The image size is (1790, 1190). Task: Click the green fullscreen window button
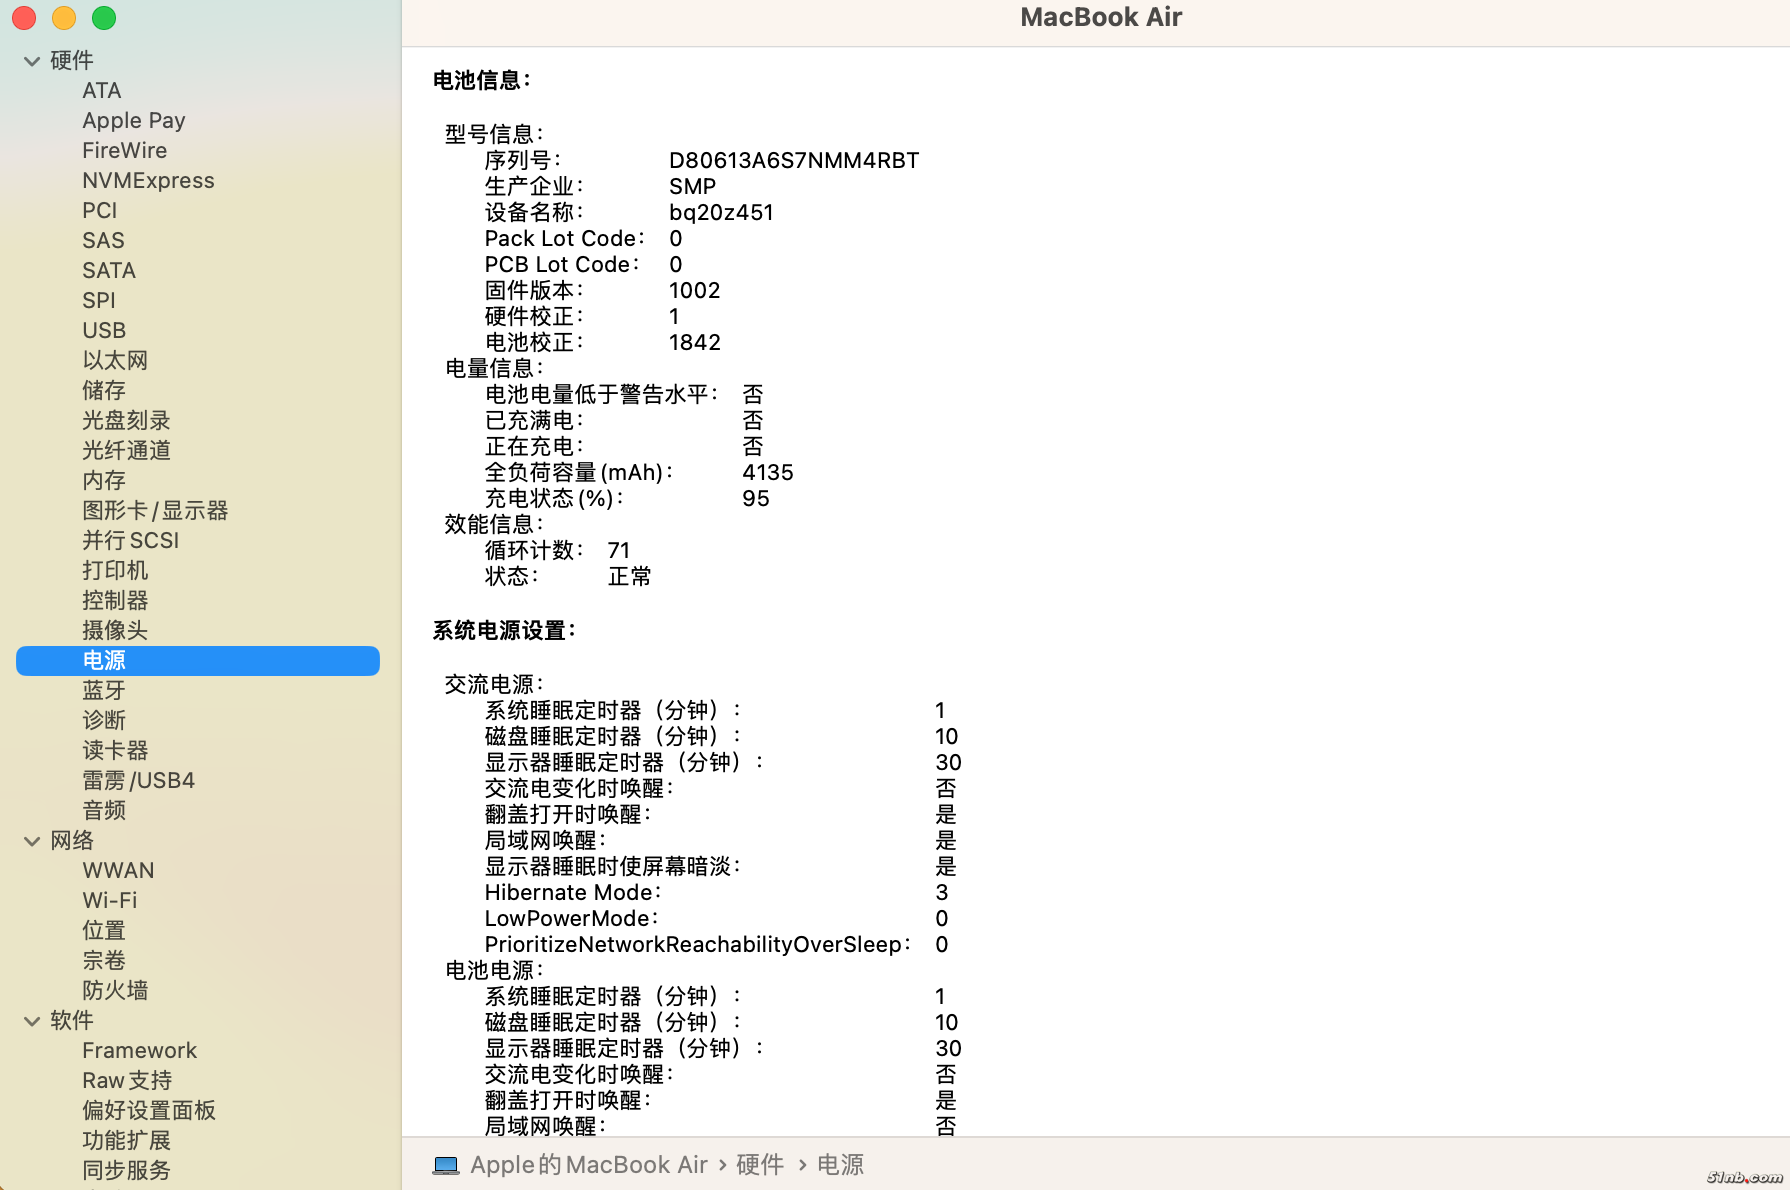[x=104, y=18]
